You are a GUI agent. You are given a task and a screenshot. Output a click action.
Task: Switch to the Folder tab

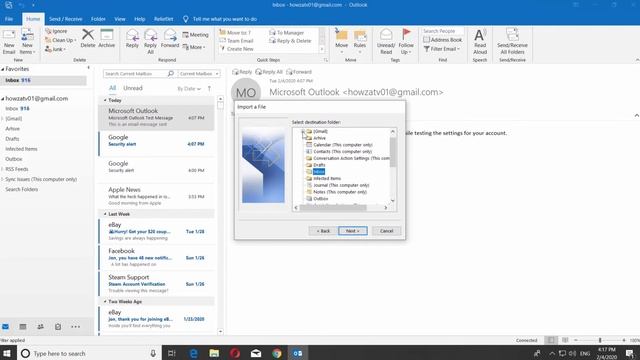pyautogui.click(x=98, y=19)
